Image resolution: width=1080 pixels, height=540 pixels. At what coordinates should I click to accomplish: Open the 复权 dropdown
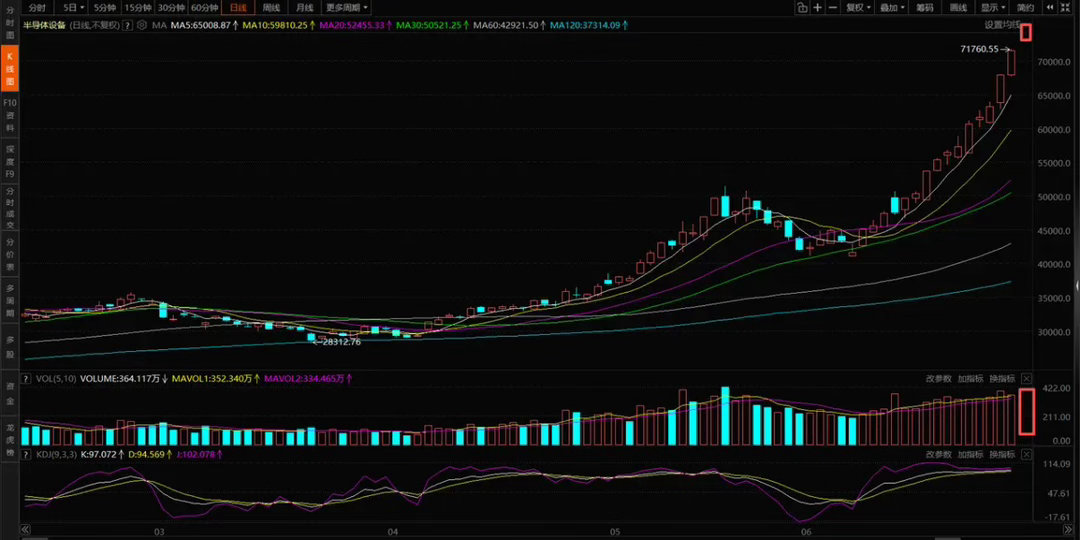coord(859,8)
